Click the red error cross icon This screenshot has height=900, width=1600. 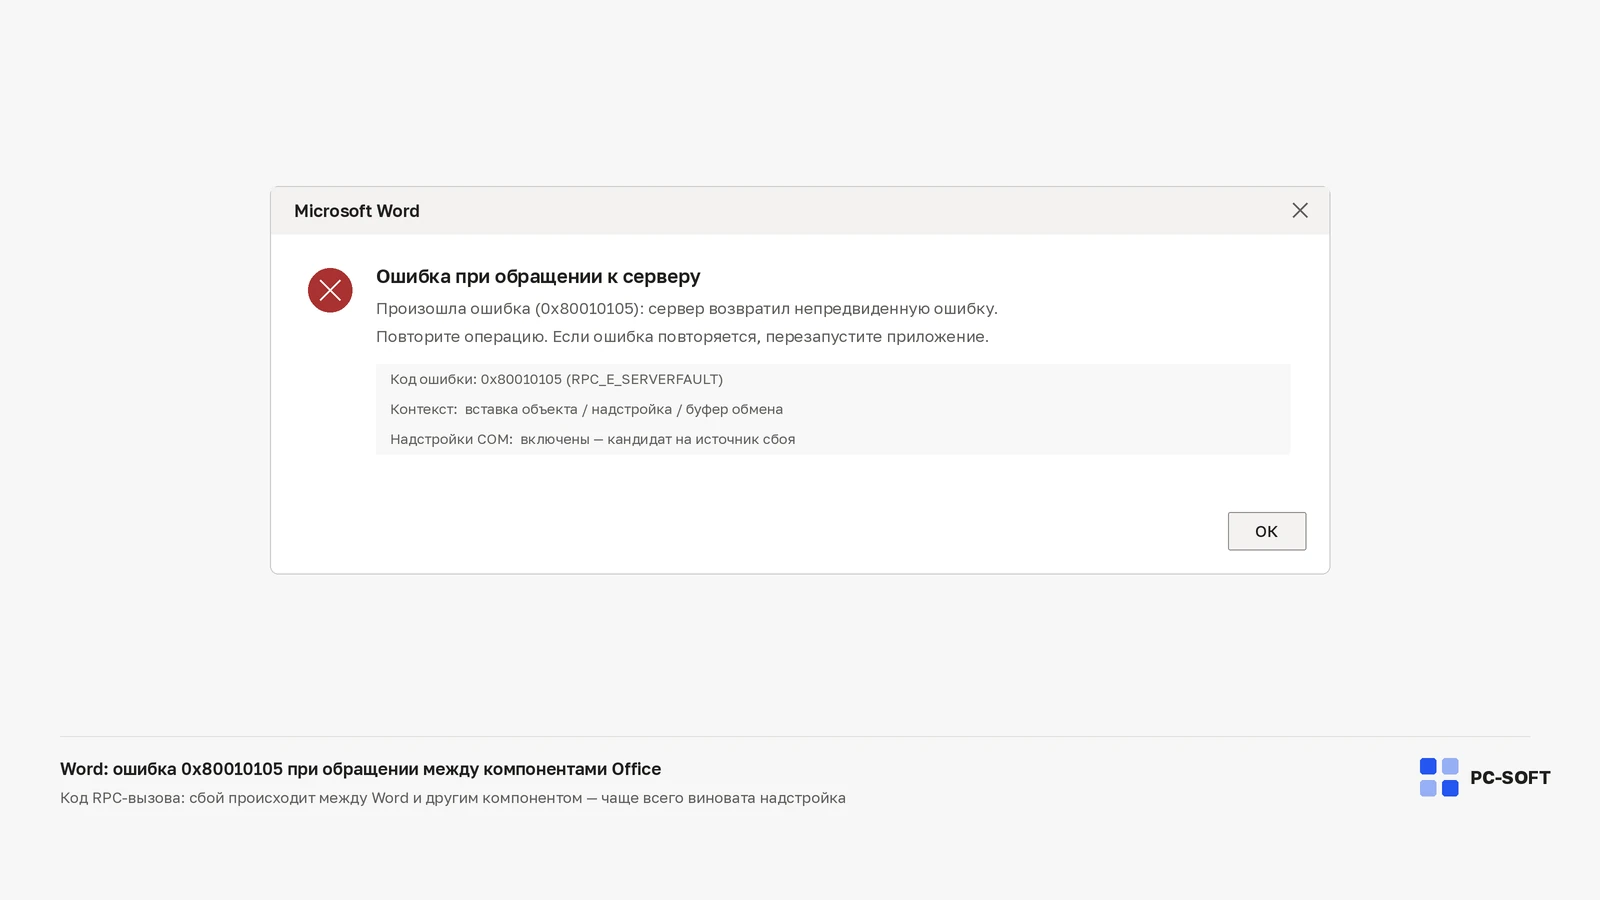[330, 290]
